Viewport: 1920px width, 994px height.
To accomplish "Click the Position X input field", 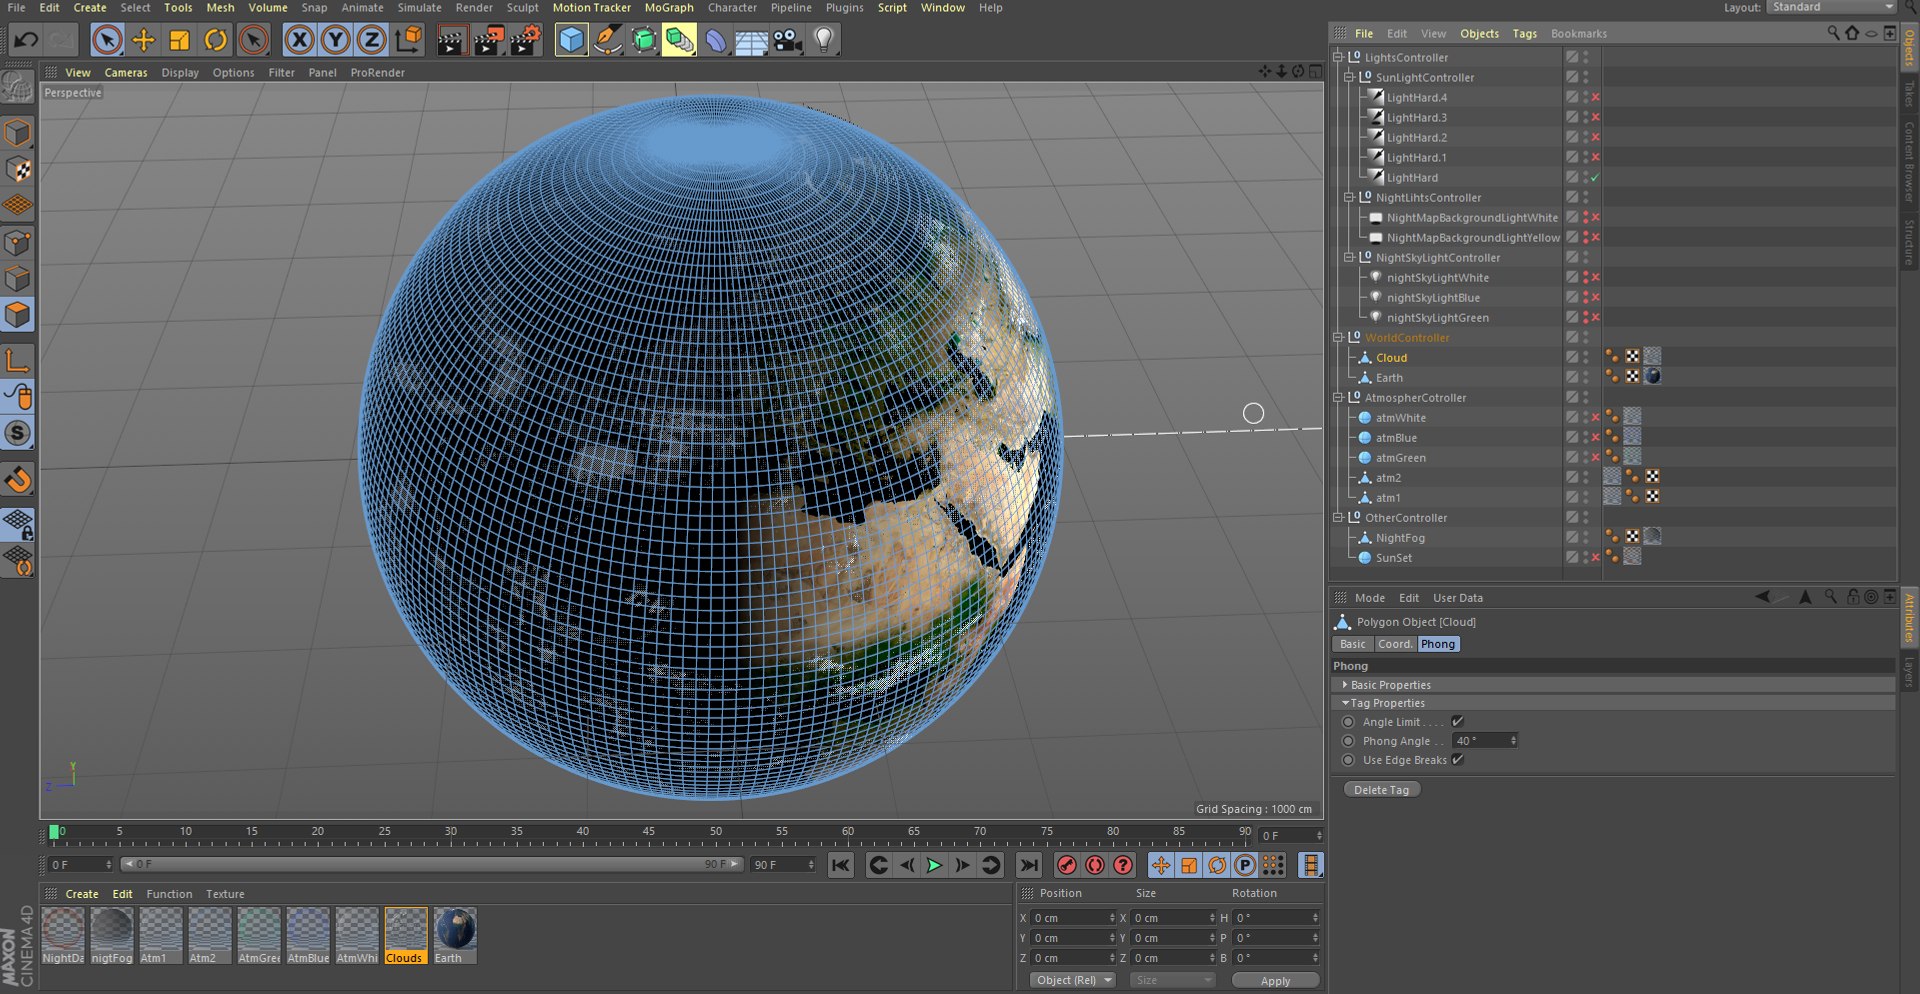I will [x=1073, y=918].
